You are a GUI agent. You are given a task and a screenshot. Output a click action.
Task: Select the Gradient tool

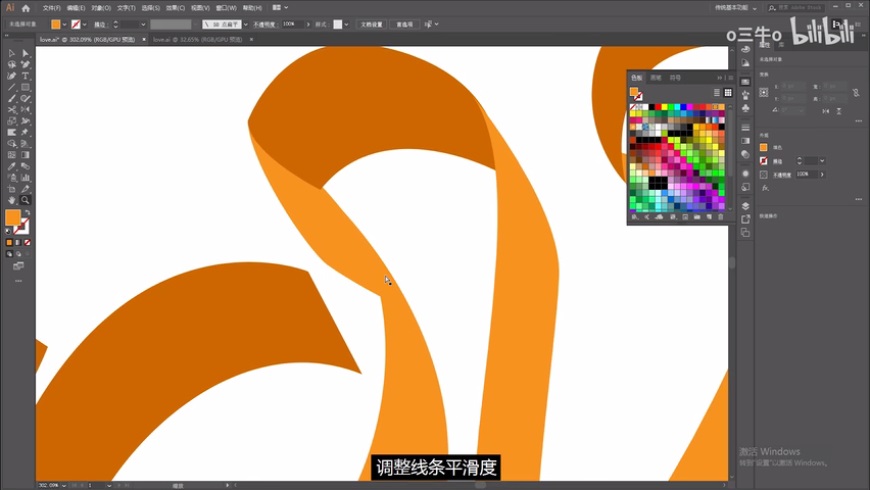[25, 155]
